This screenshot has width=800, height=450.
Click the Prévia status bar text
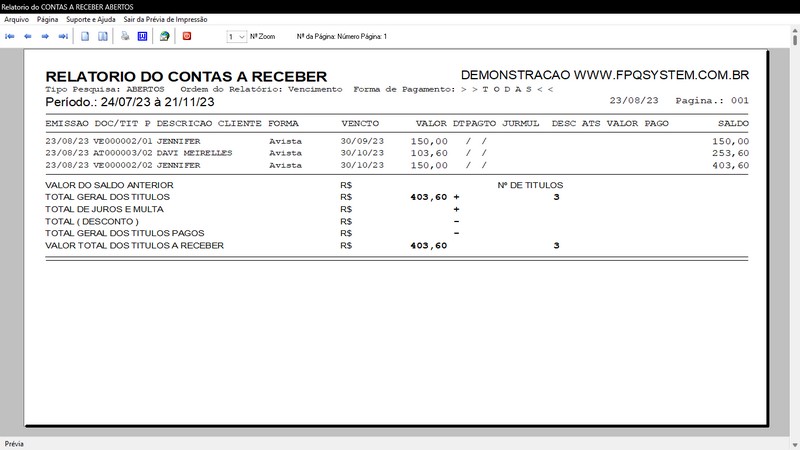click(x=14, y=444)
